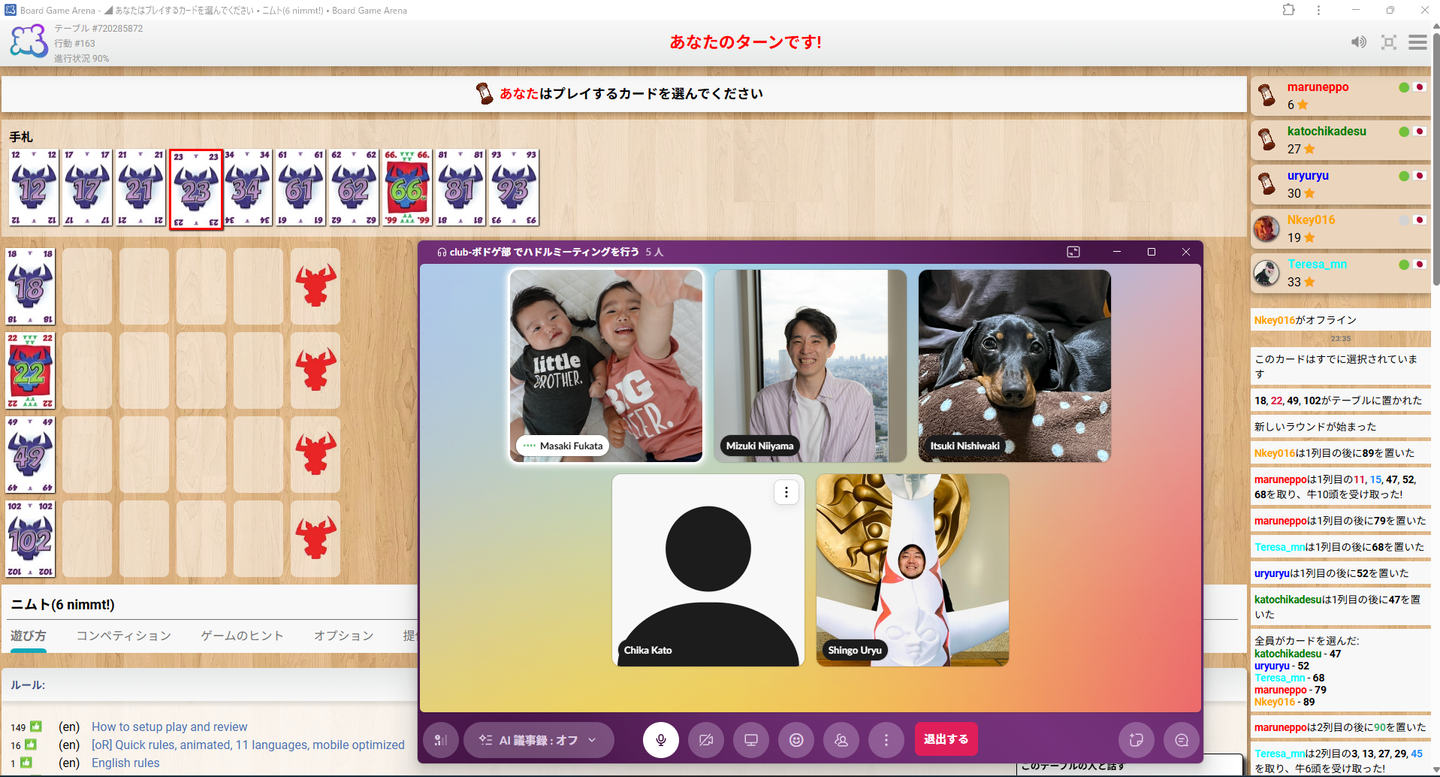Screen dimensions: 1440x777
Task: Open the huddle thread chat icon
Action: [x=1181, y=740]
